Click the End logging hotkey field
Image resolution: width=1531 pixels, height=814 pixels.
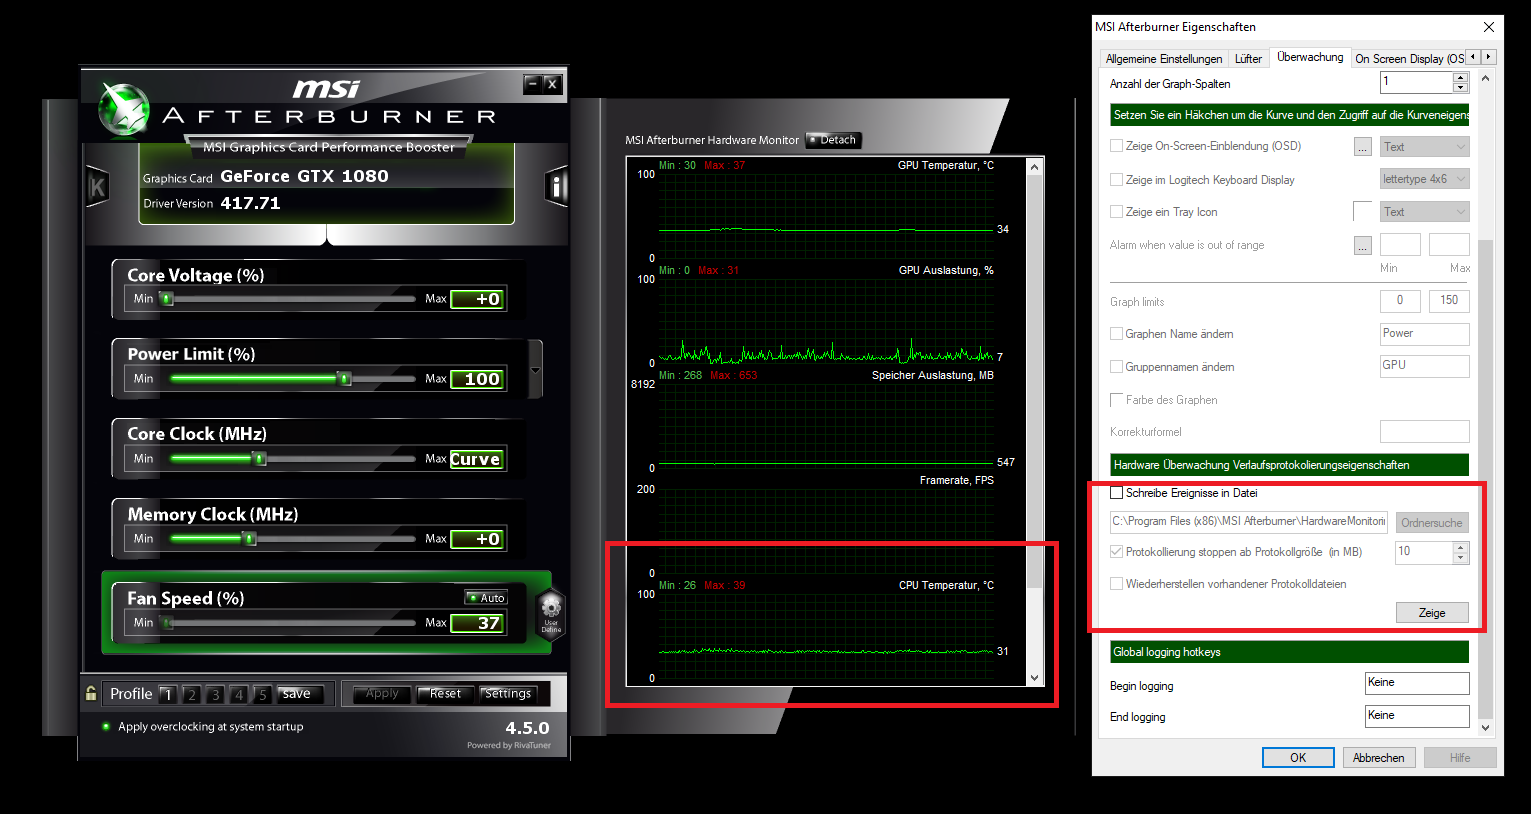[1417, 716]
